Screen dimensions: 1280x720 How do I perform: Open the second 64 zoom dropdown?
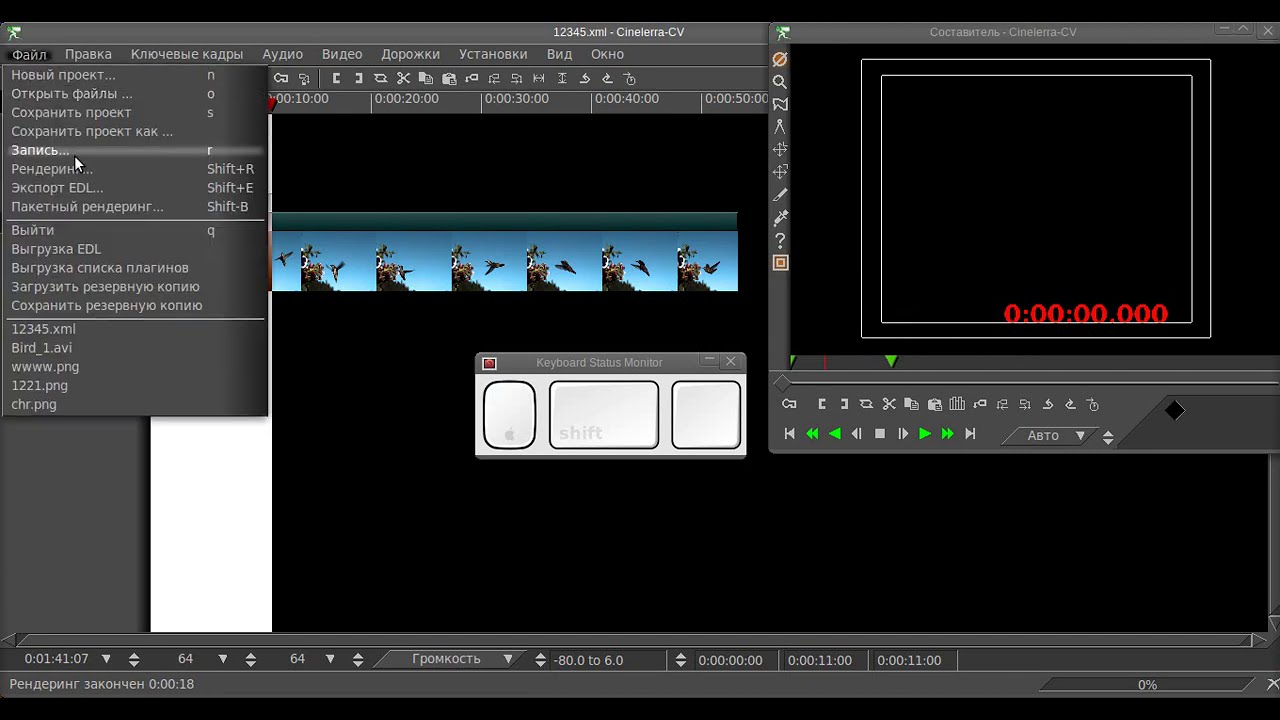click(x=330, y=660)
